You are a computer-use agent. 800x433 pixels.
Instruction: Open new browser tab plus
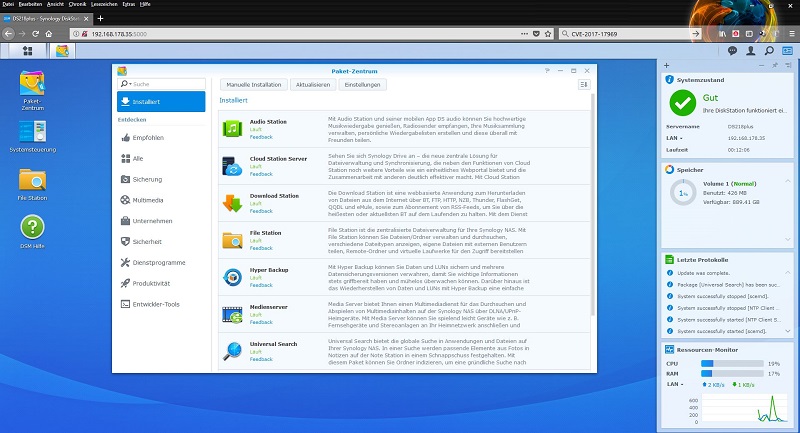(100, 18)
